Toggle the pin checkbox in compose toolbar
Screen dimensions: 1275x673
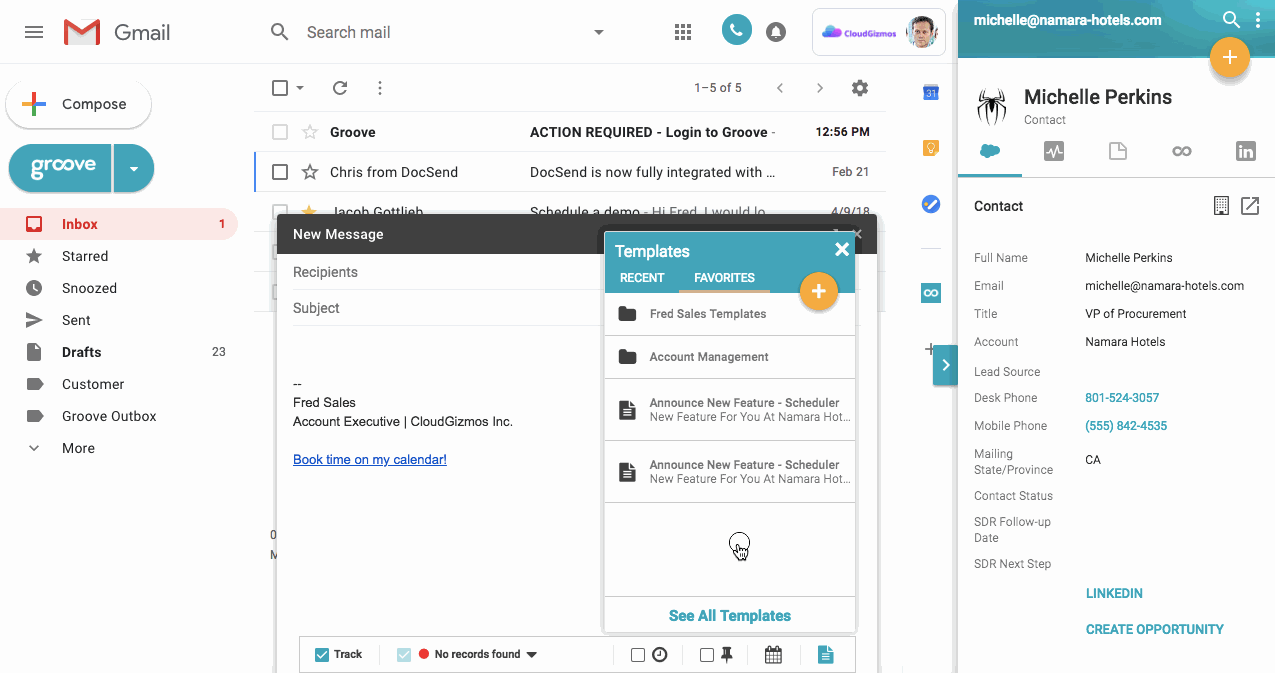[x=707, y=655]
